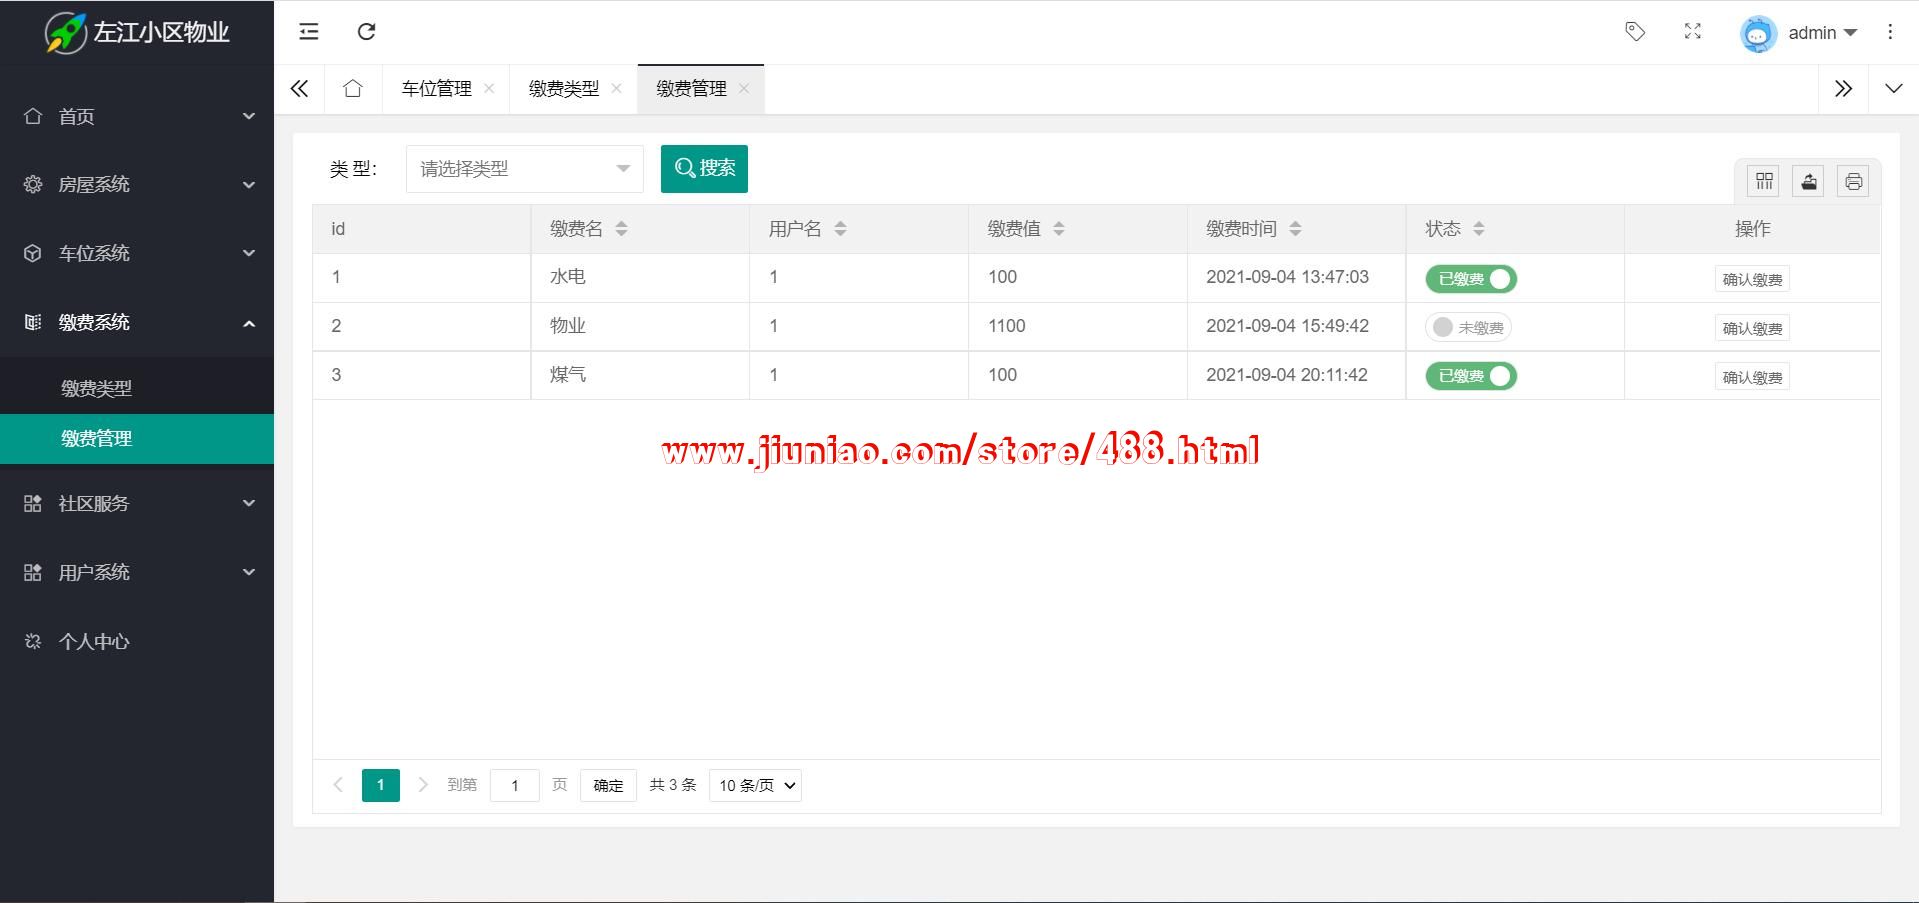
Task: Confirm payment for 物业 row
Action: pyautogui.click(x=1752, y=328)
